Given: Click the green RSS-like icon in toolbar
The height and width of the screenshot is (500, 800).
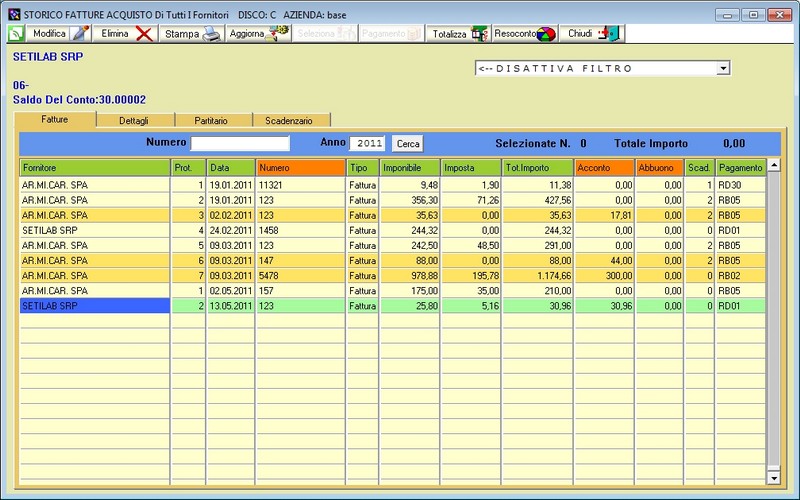Looking at the screenshot, I should (16, 34).
